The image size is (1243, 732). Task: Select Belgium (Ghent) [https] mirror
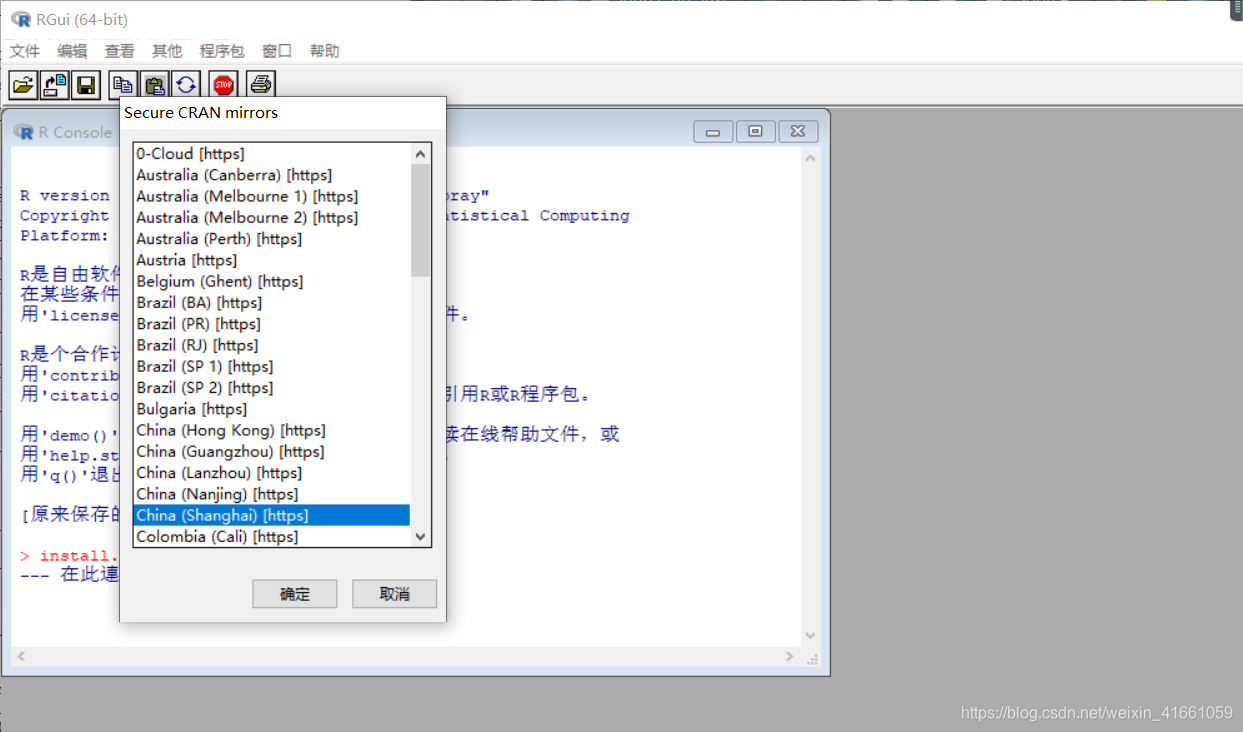(x=272, y=281)
